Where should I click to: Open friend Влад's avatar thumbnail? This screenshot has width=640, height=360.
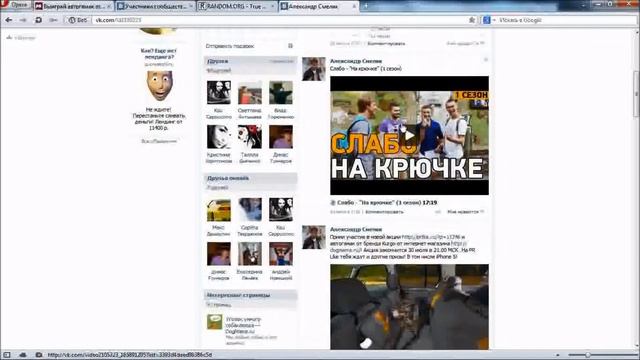281,93
